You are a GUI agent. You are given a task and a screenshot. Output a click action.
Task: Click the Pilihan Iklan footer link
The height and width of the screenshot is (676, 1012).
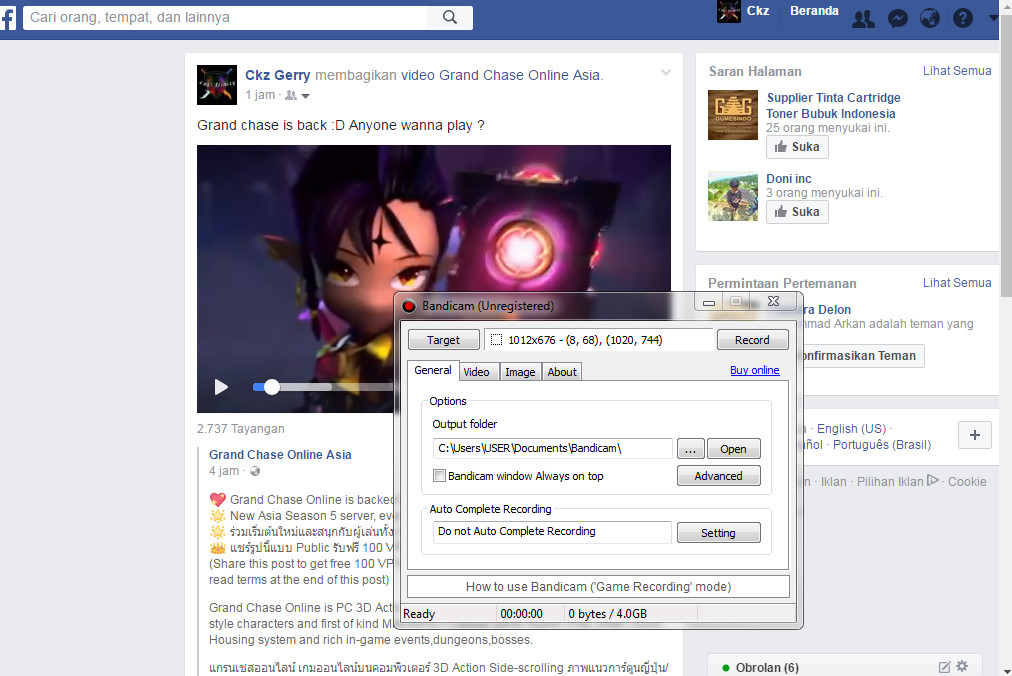click(898, 481)
